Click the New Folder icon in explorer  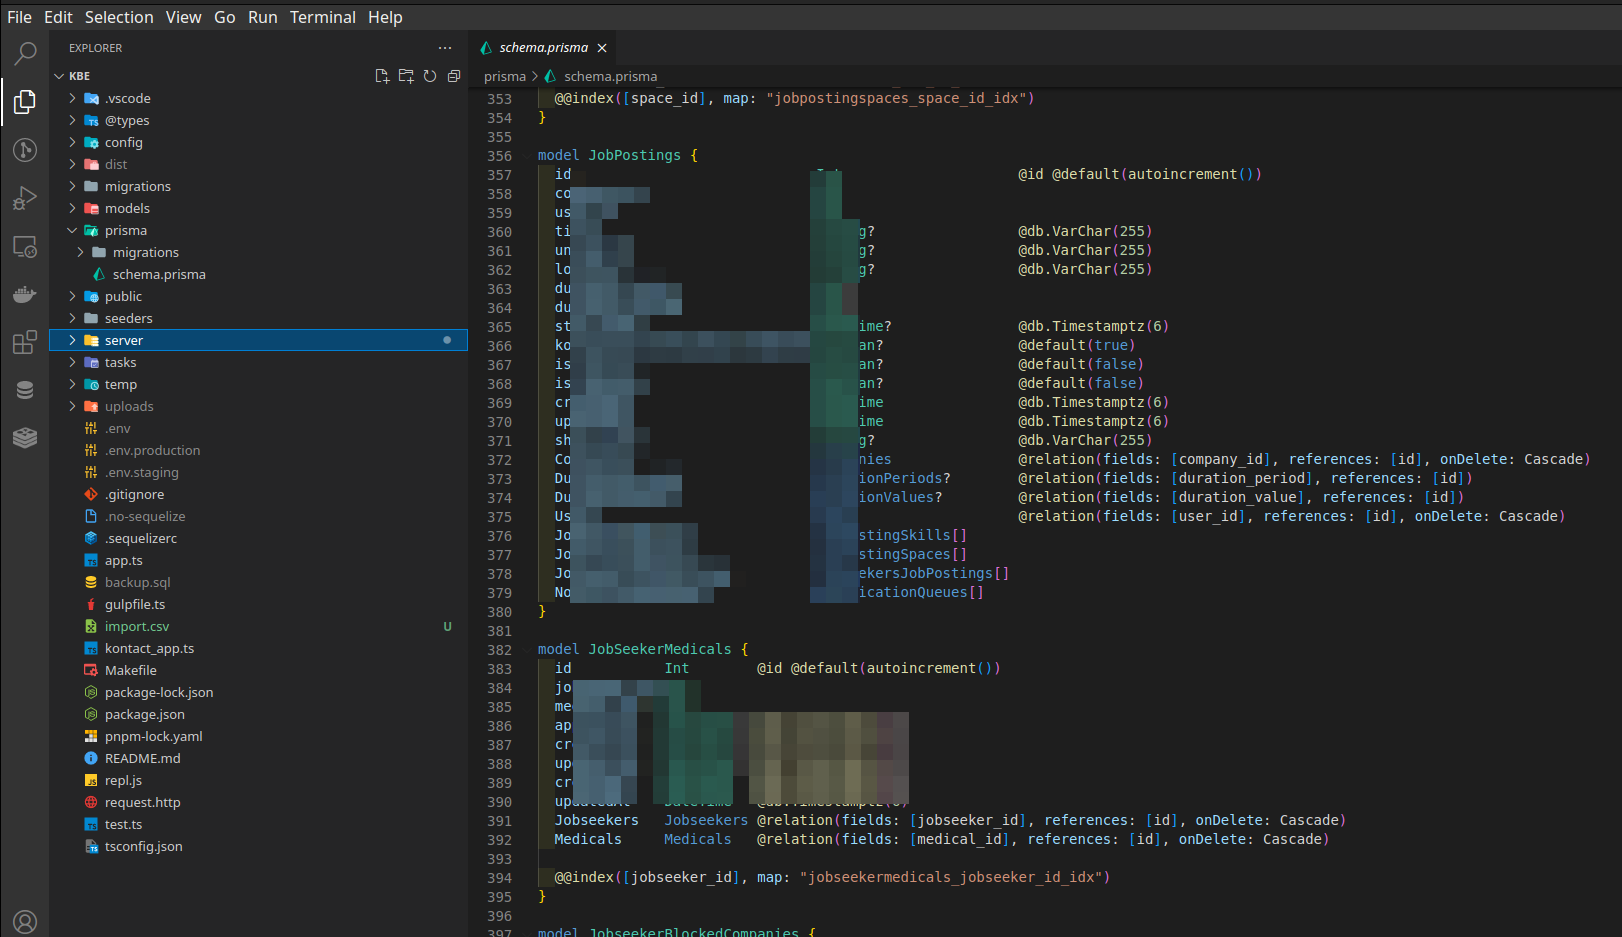(406, 76)
